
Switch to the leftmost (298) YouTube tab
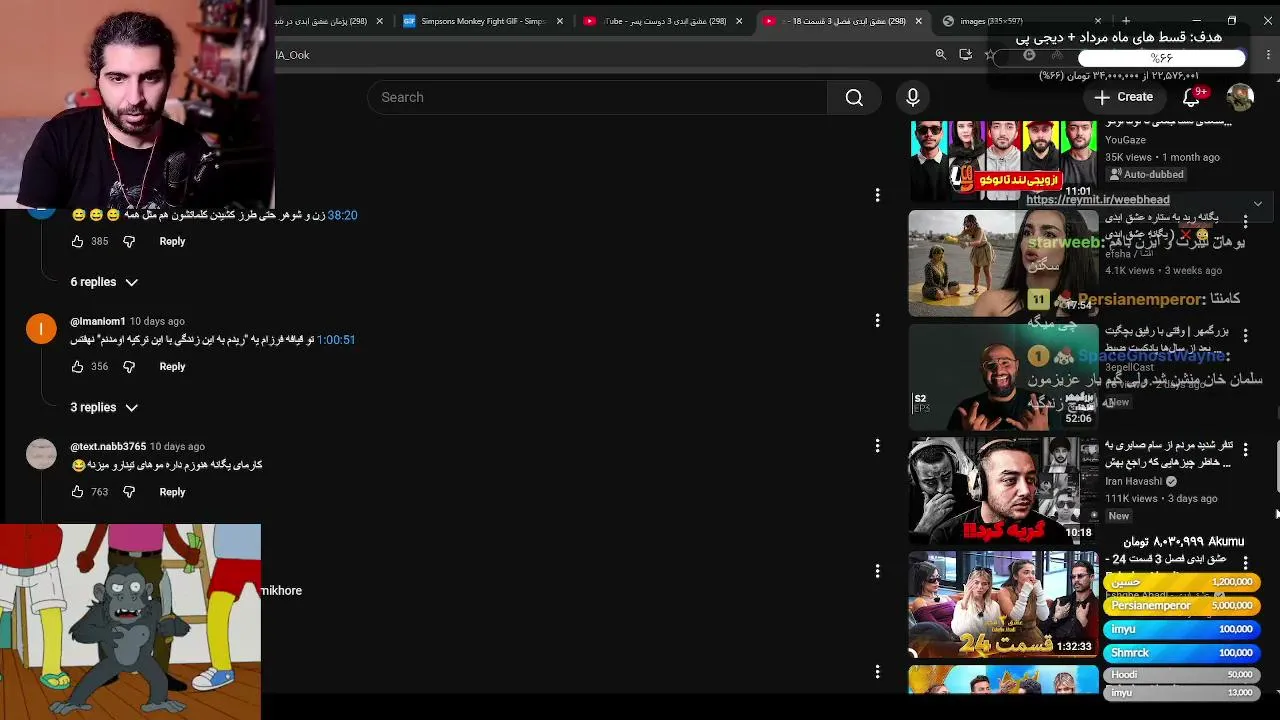pos(325,21)
